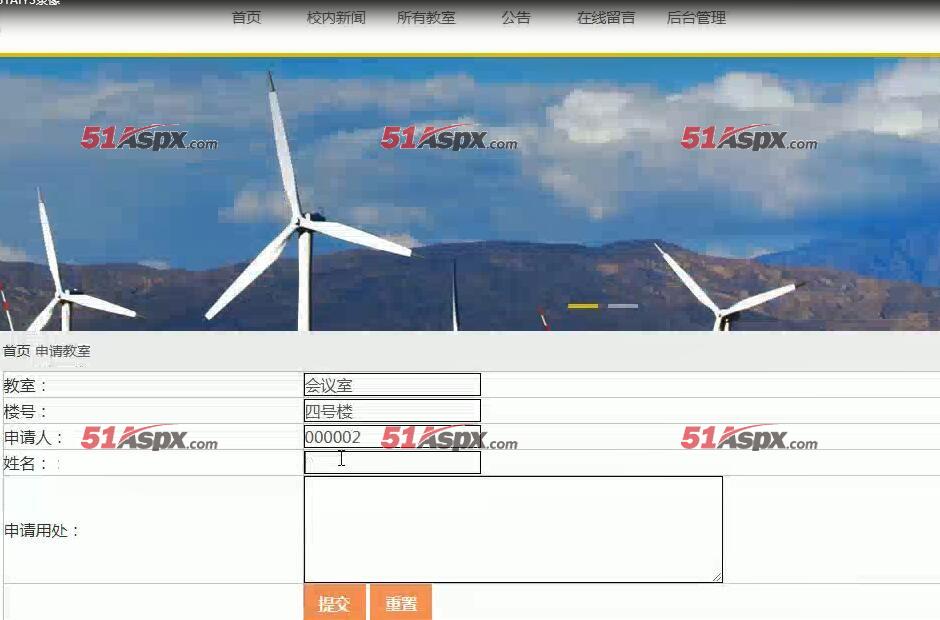Click the 申请人 field containing 000002

[x=392, y=437]
